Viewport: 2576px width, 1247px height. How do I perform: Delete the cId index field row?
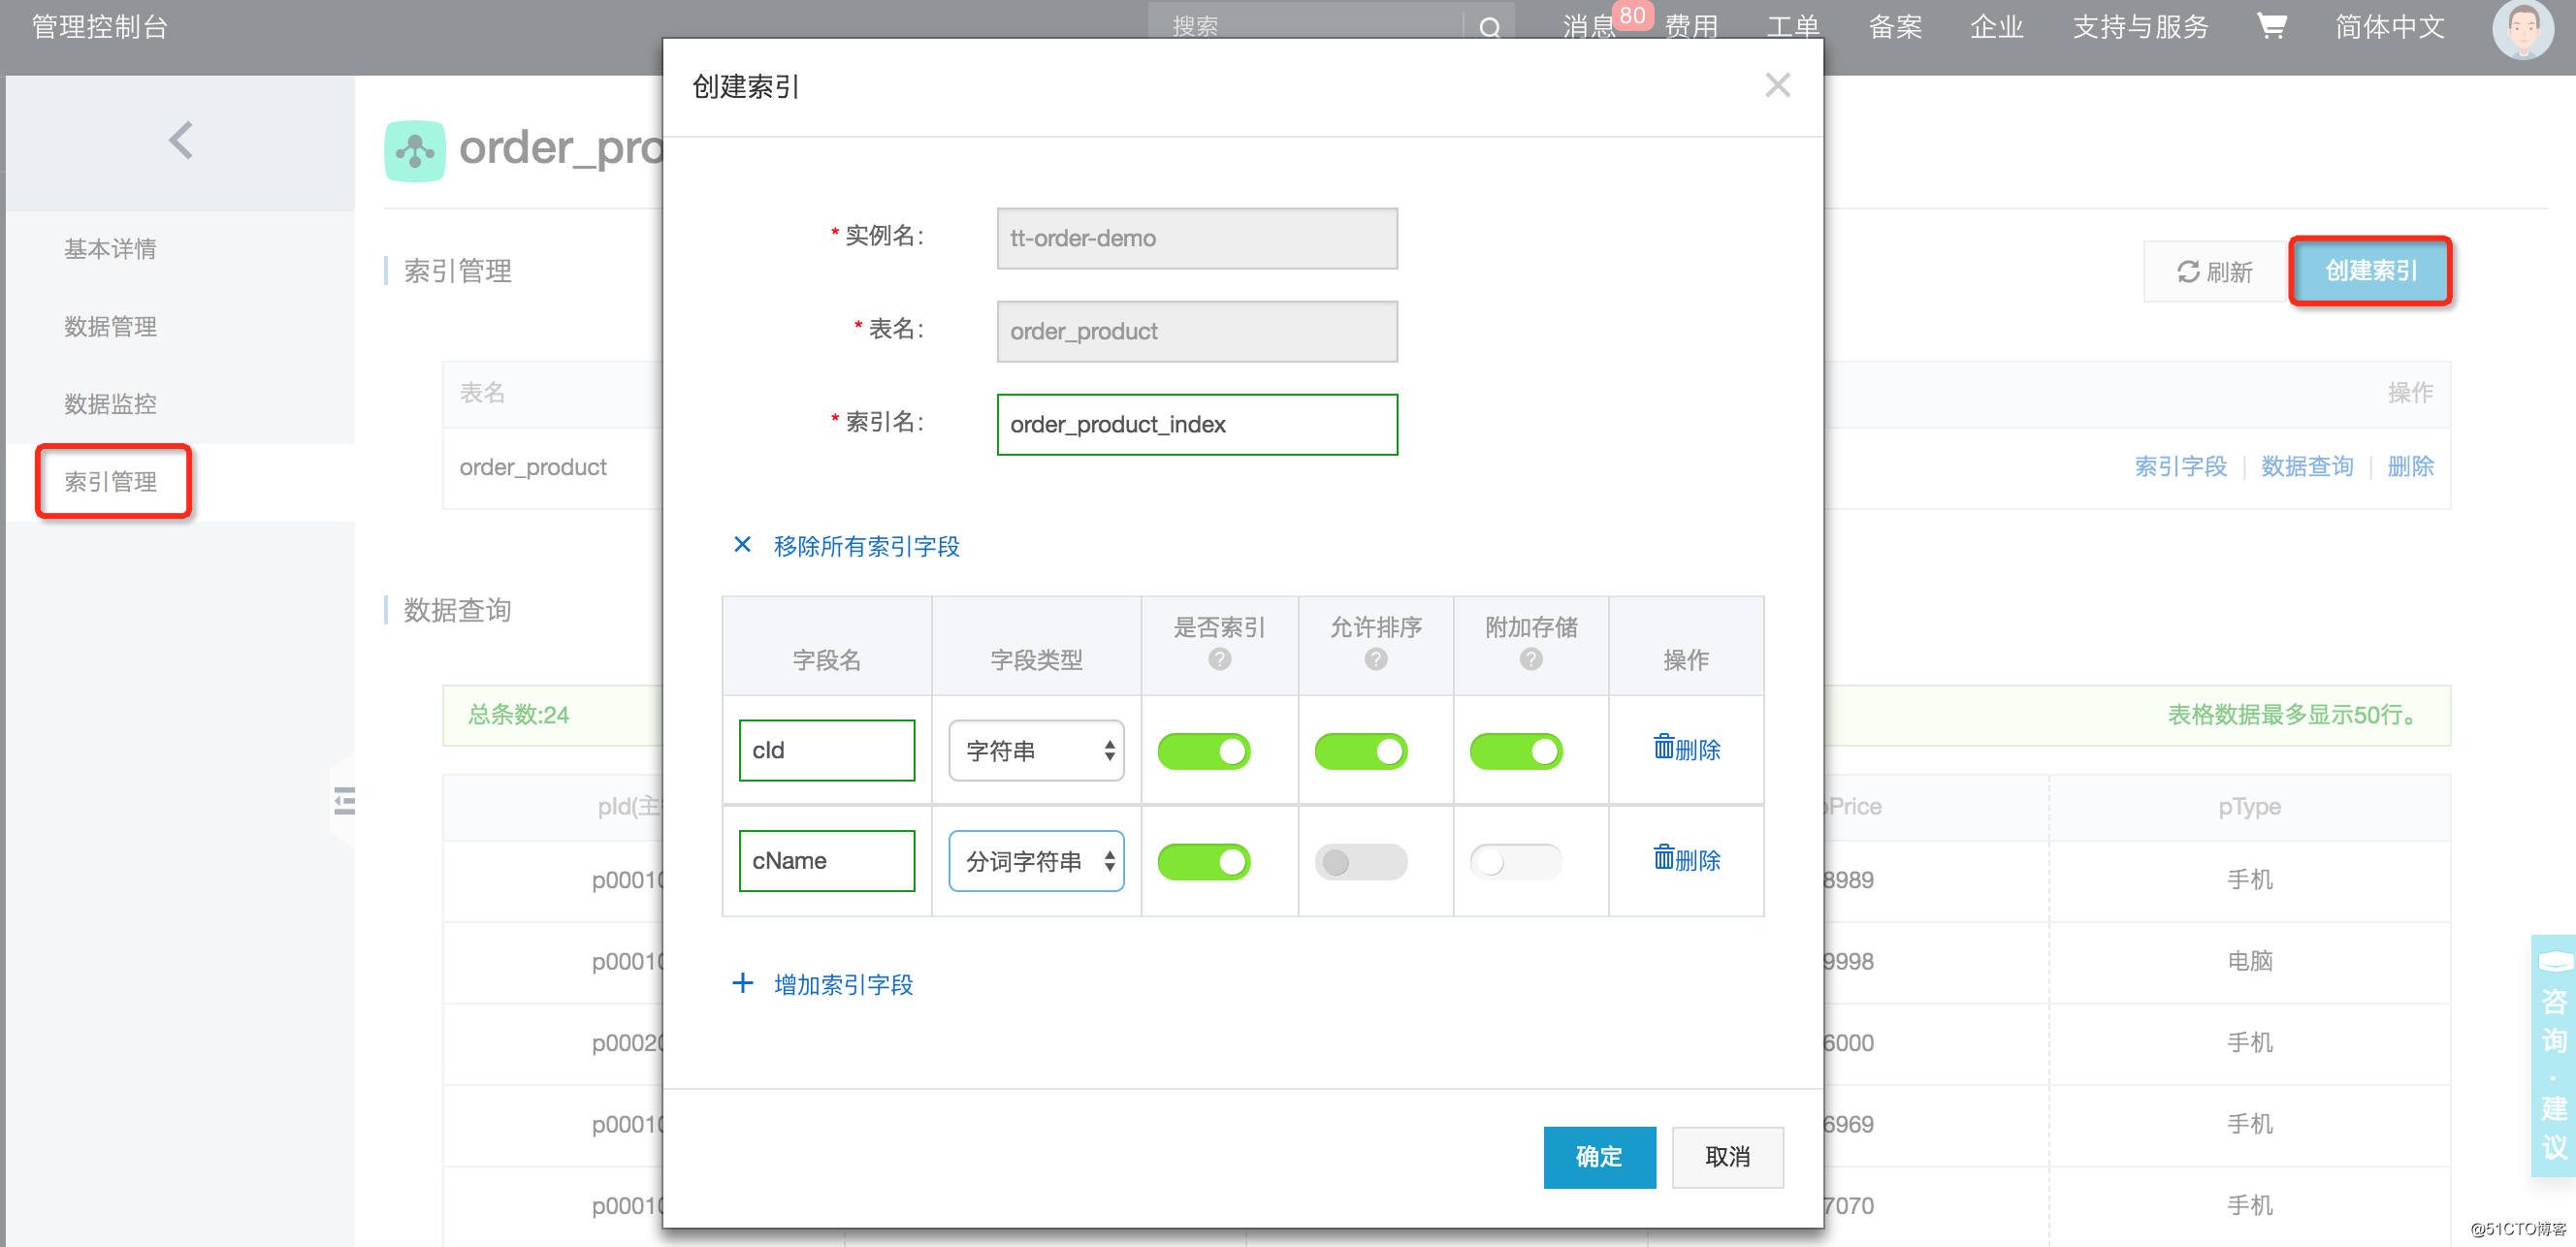[1685, 749]
